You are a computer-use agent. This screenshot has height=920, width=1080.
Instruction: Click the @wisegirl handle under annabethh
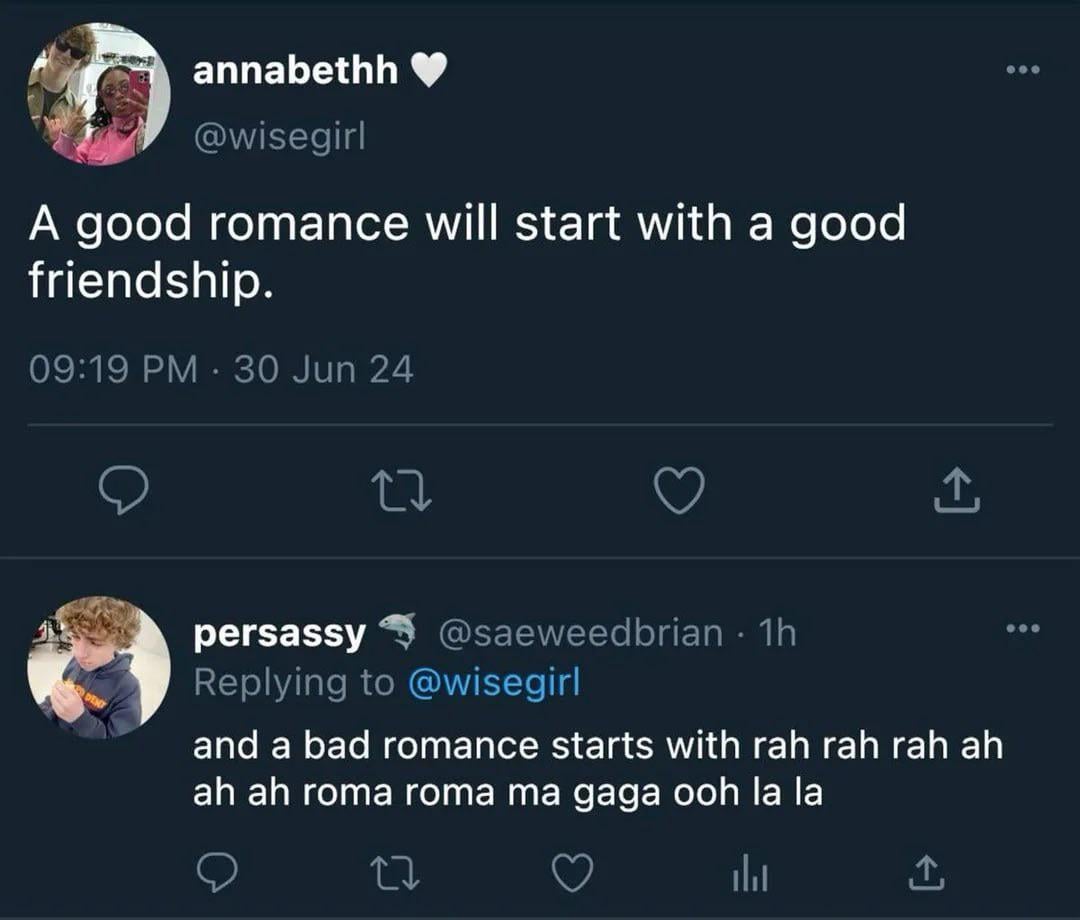pos(280,136)
